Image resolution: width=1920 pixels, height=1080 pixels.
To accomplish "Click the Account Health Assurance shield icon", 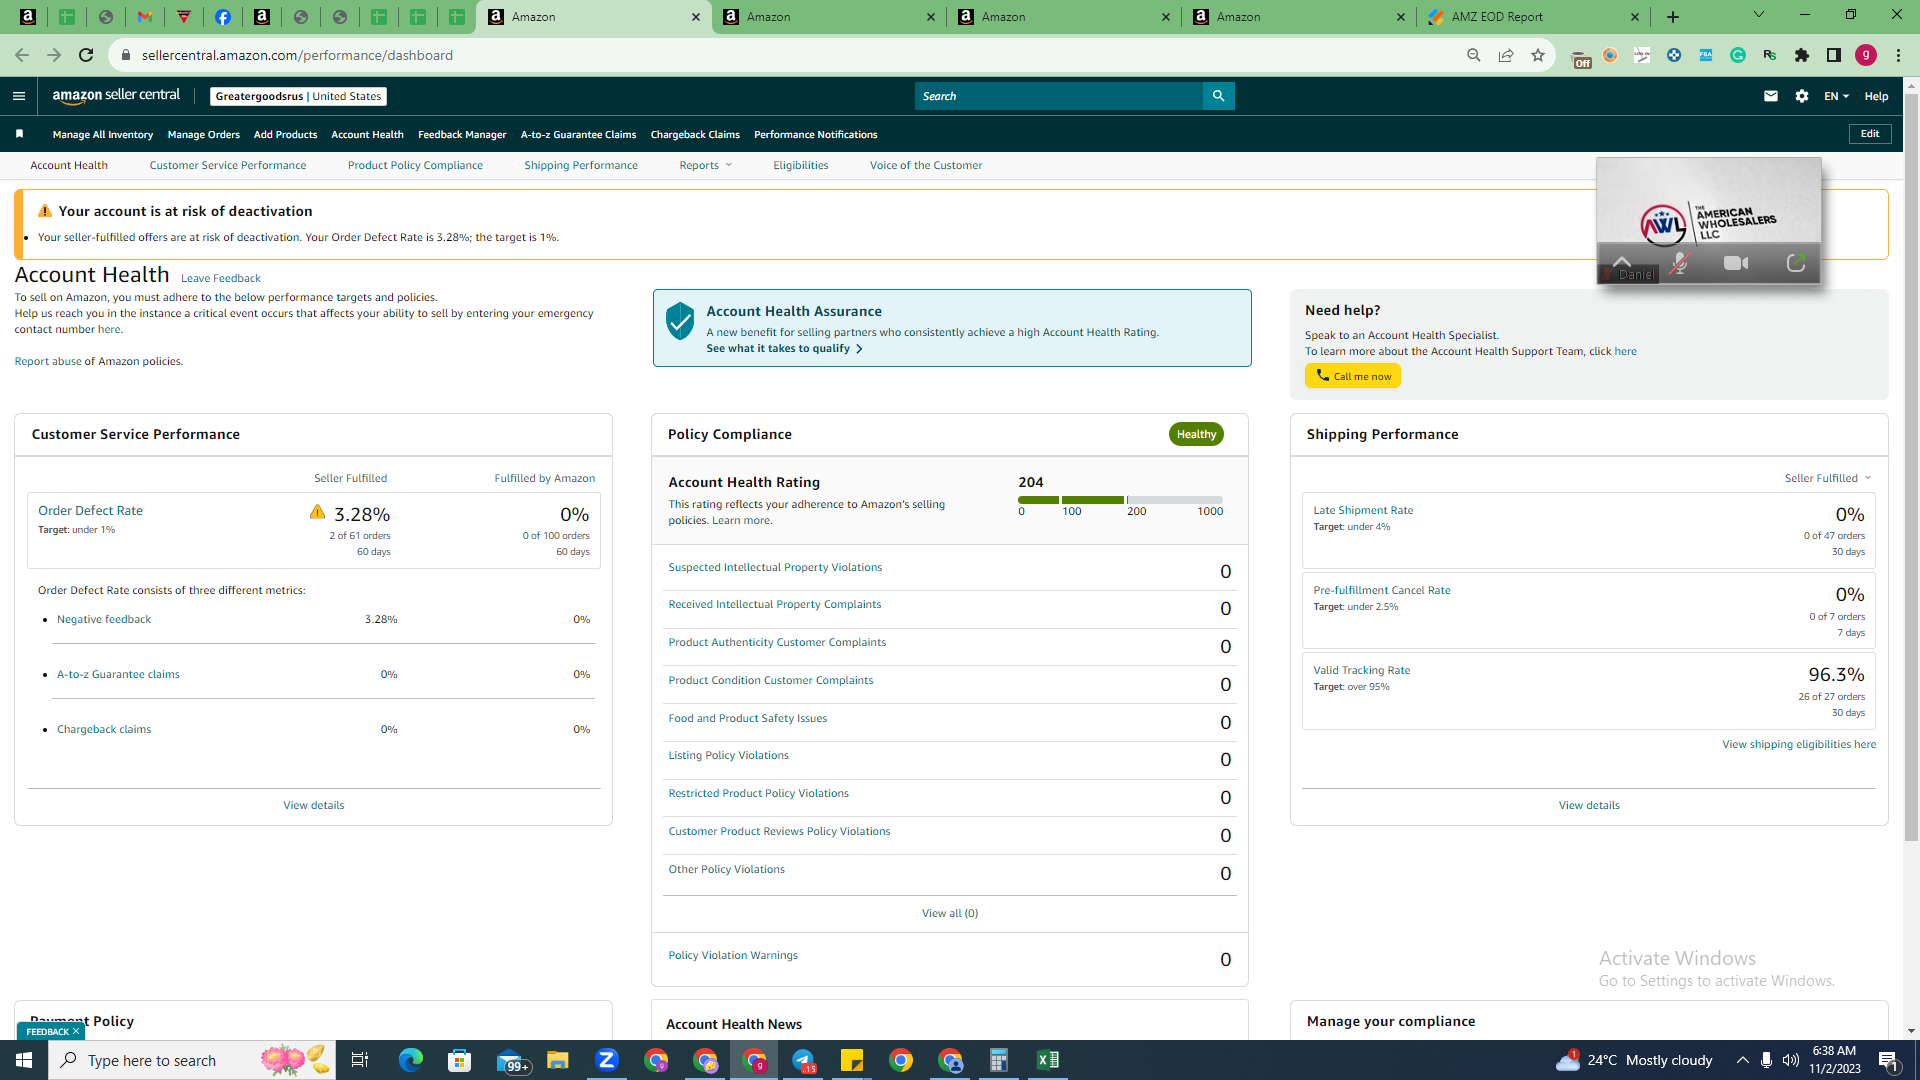I will (x=680, y=321).
